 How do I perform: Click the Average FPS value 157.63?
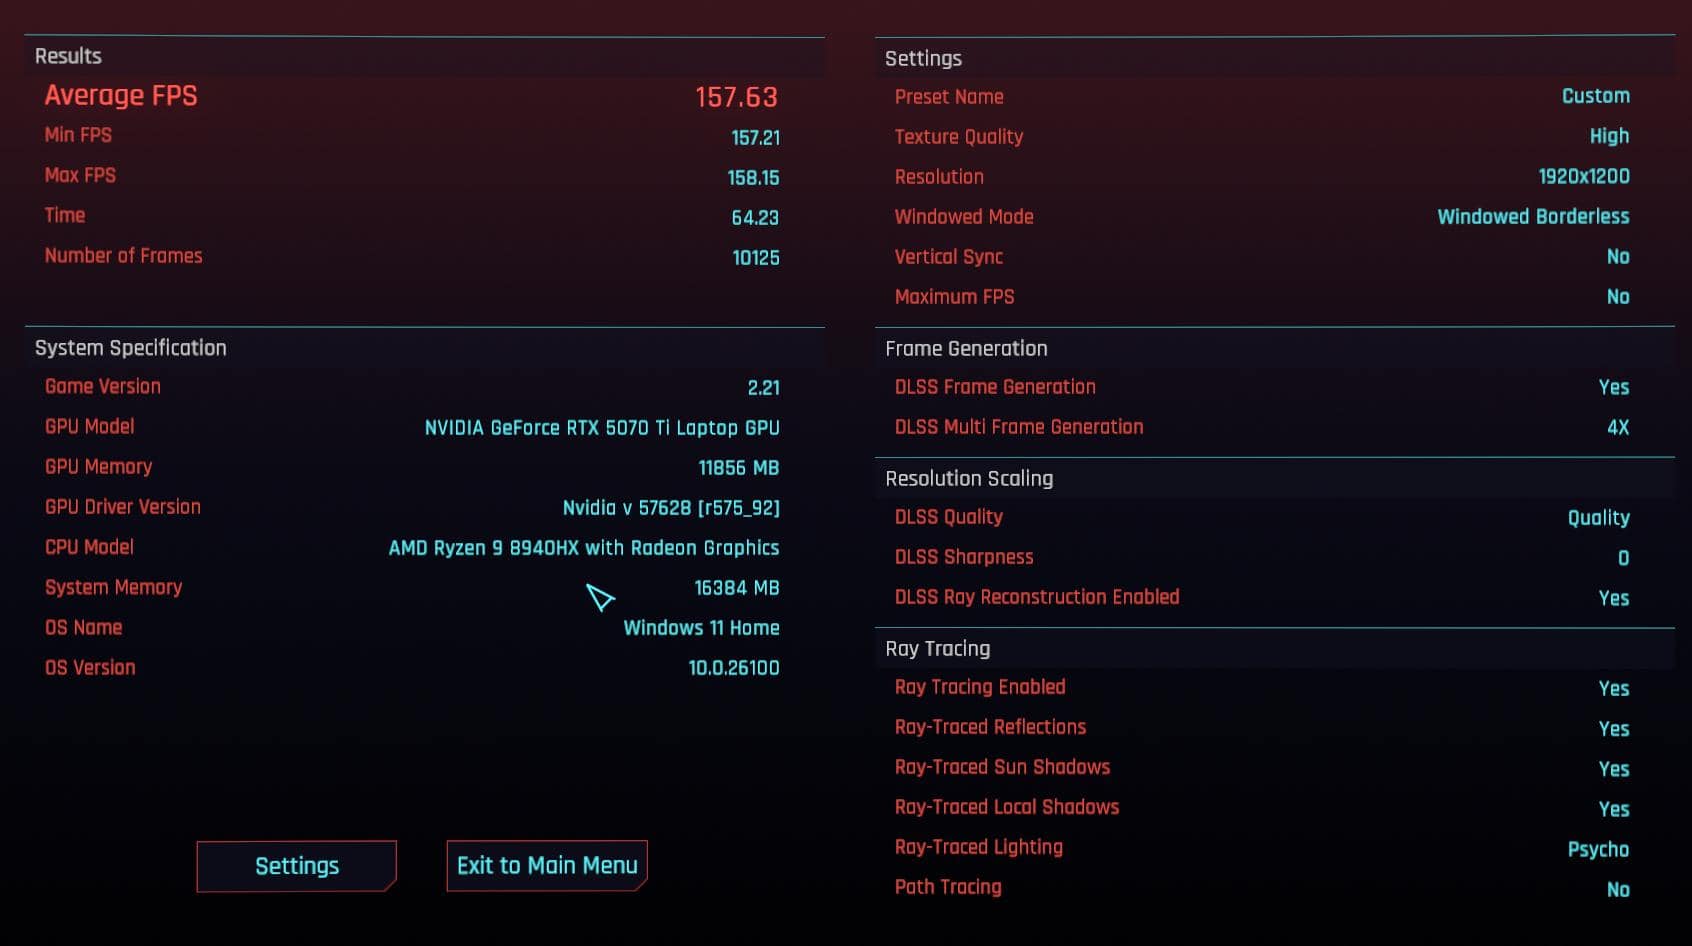735,97
